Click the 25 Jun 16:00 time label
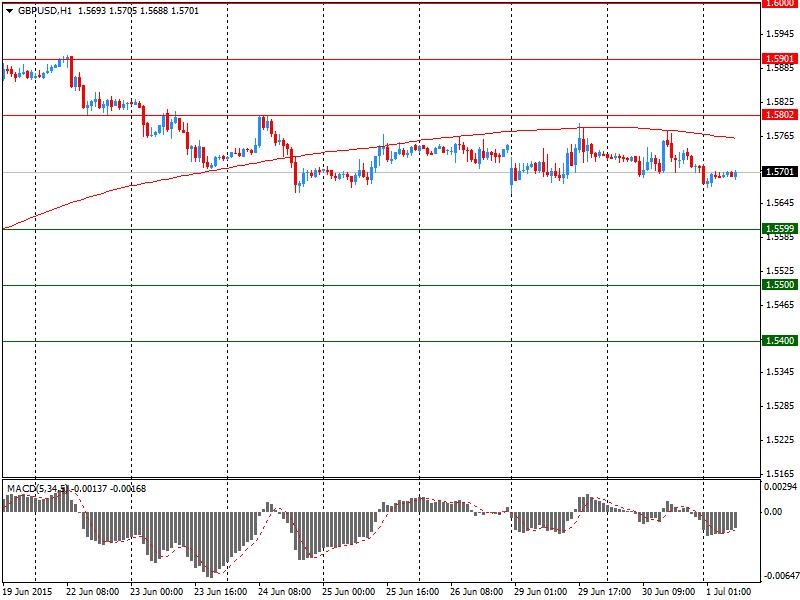This screenshot has height=600, width=800. [x=412, y=592]
